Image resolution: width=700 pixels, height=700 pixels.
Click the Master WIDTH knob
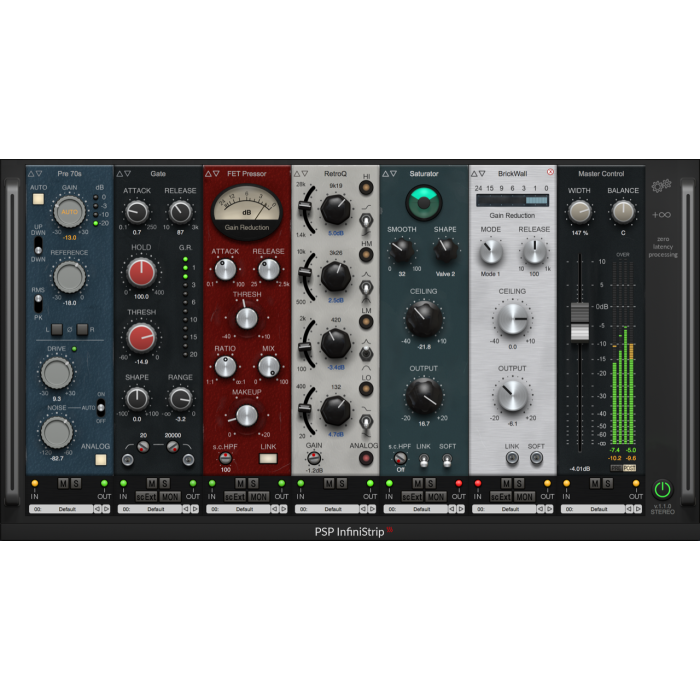[579, 212]
